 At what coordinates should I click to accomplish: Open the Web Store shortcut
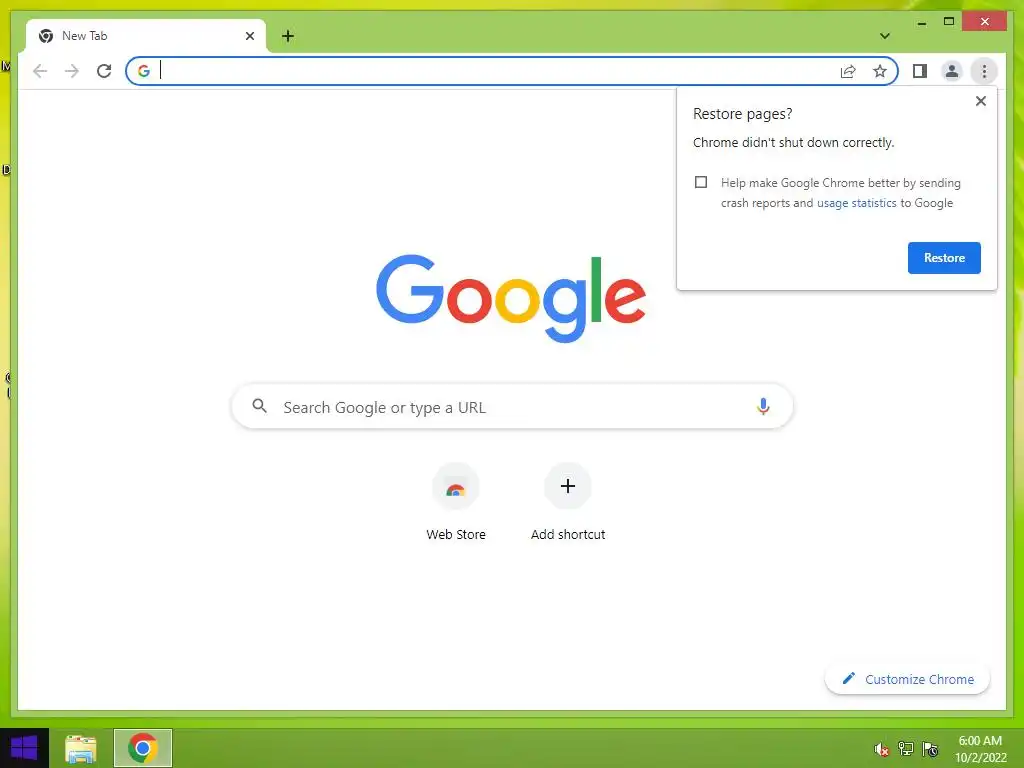456,502
